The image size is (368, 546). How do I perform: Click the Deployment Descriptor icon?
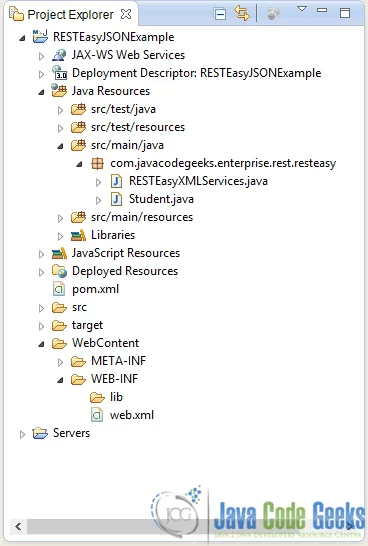point(59,73)
